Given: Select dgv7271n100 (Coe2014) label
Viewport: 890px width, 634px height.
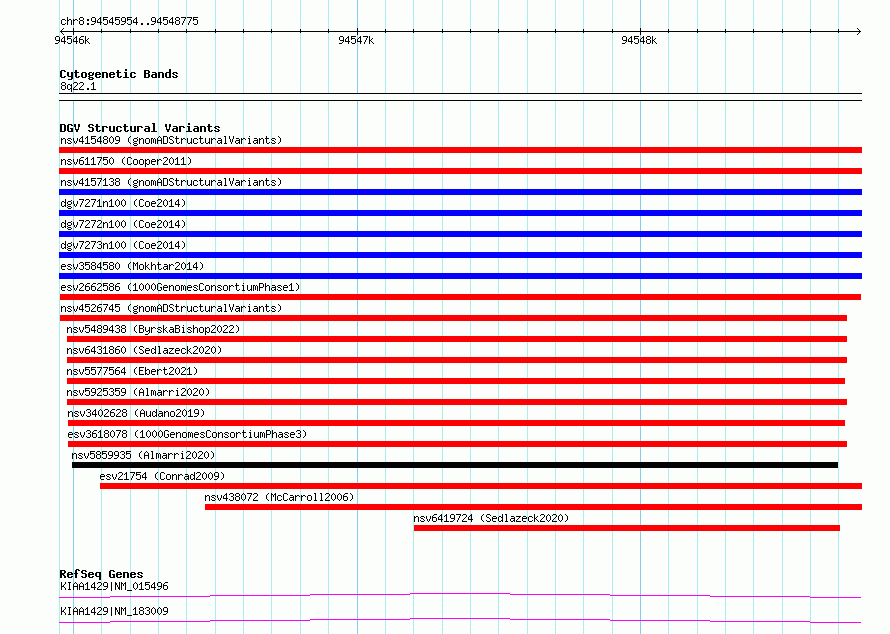Looking at the screenshot, I should [x=123, y=203].
